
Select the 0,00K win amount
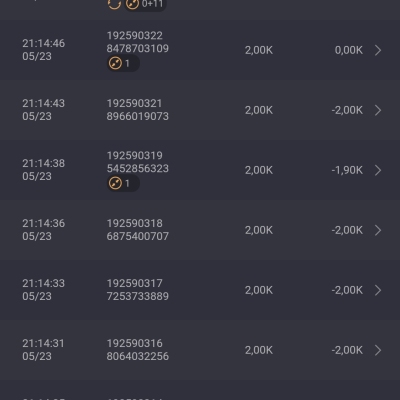(349, 50)
